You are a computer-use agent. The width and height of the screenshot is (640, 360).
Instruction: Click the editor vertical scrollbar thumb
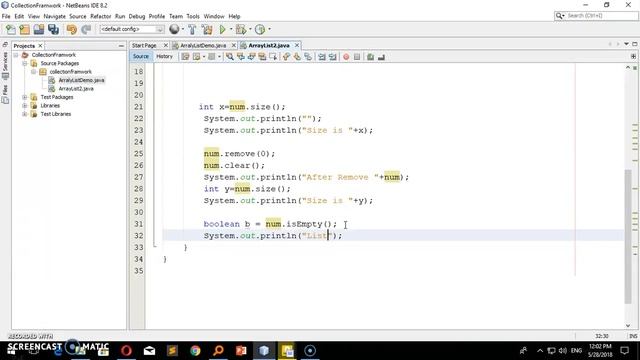628,236
